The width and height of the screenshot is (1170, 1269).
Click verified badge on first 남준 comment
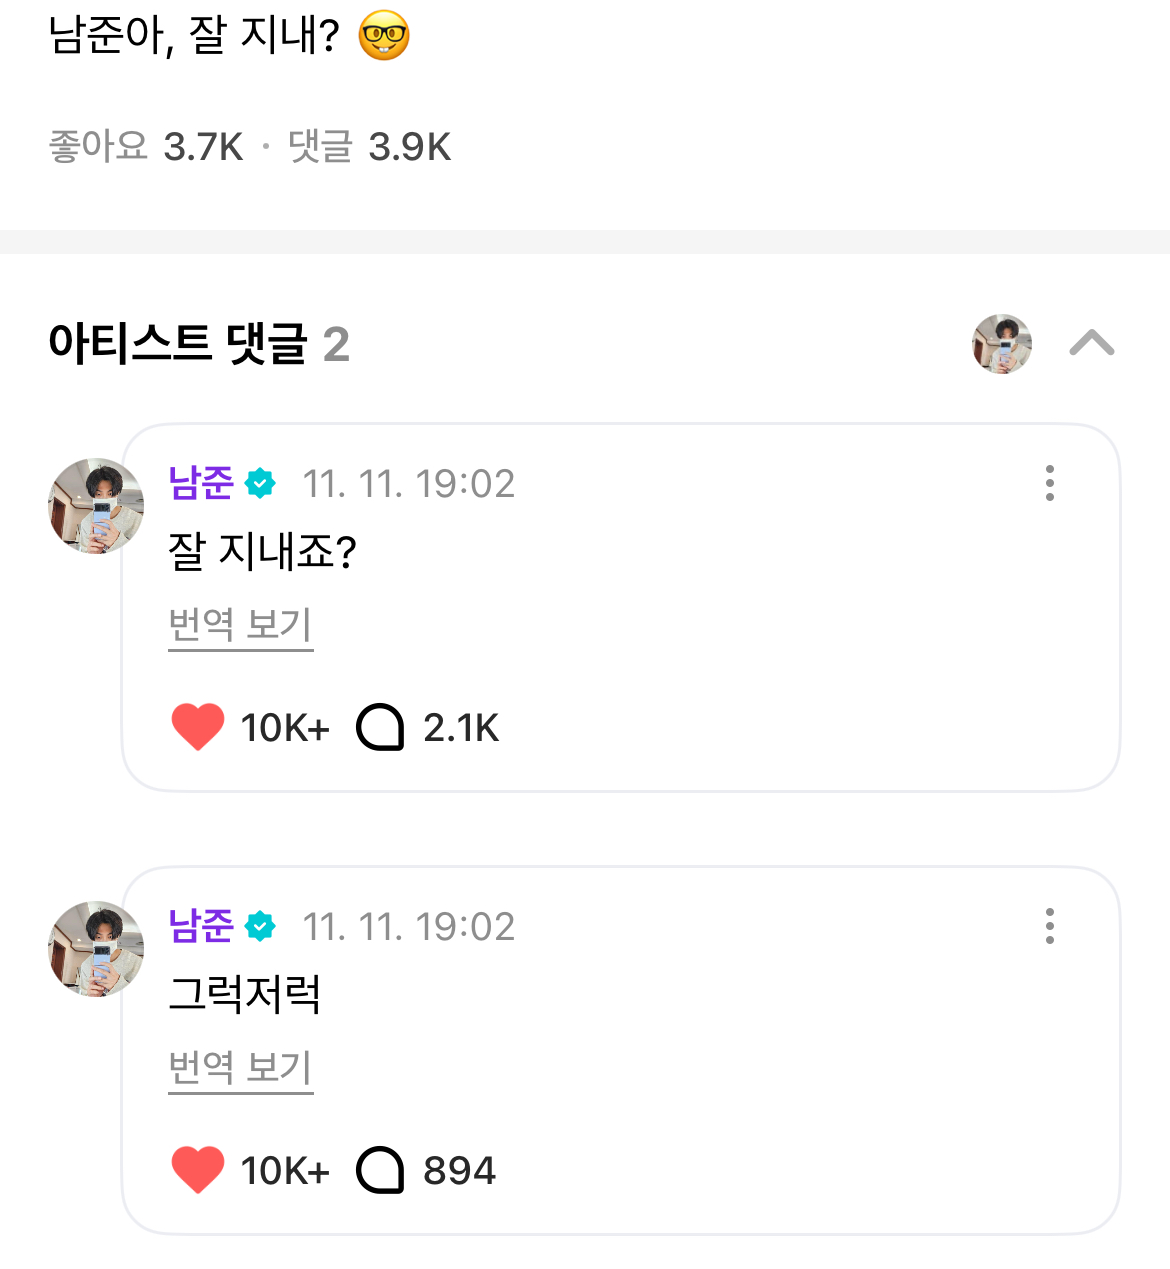tap(260, 483)
